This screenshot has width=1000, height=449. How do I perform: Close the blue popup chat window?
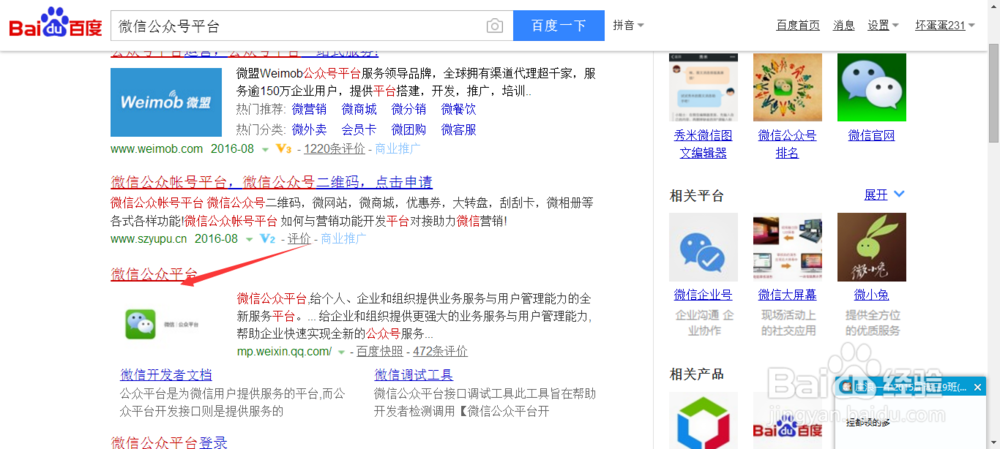coord(978,386)
